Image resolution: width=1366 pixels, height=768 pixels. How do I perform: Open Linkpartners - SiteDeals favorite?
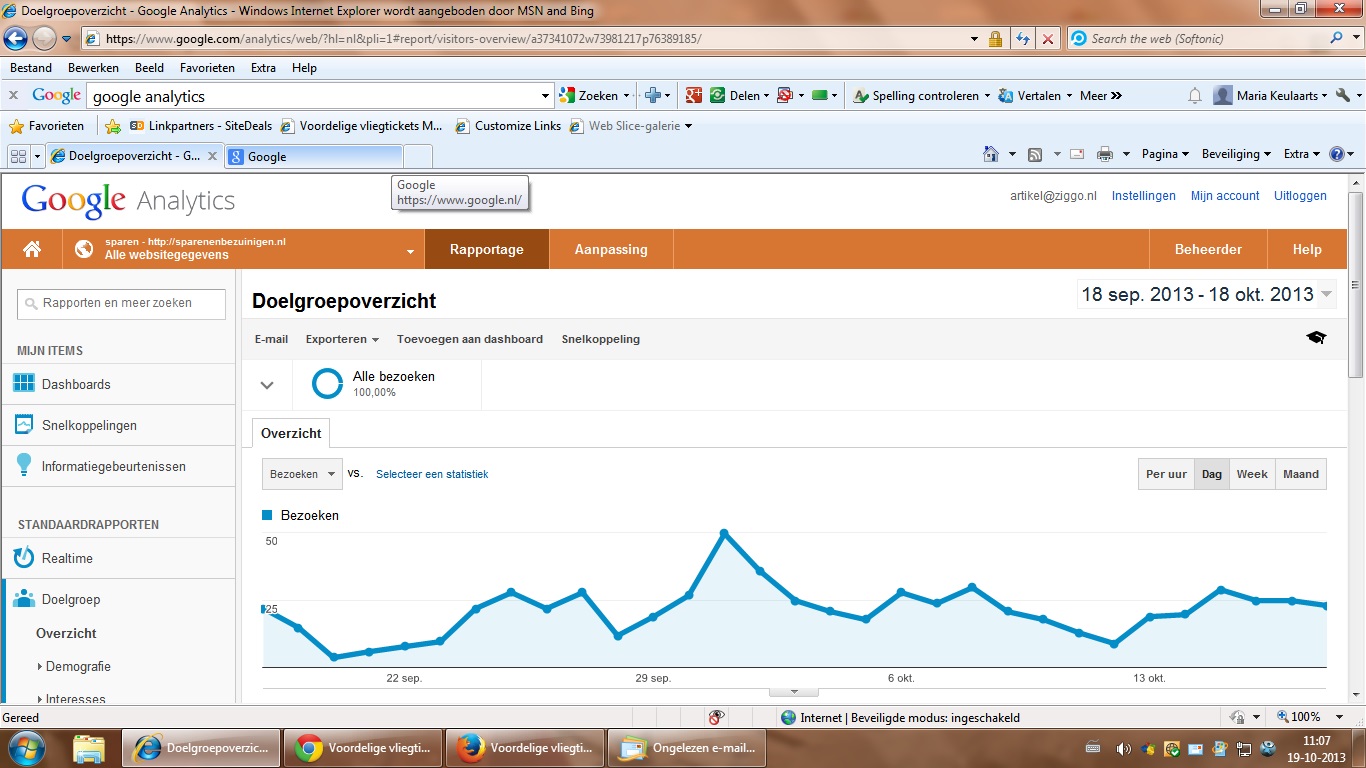click(x=200, y=126)
